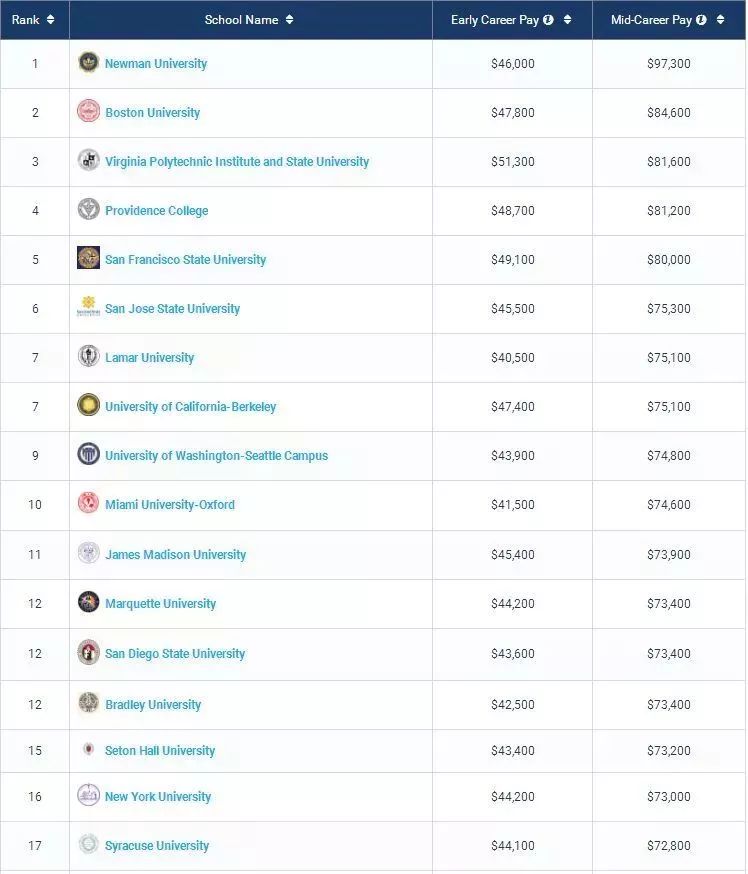Open the Providence College link

point(156,210)
